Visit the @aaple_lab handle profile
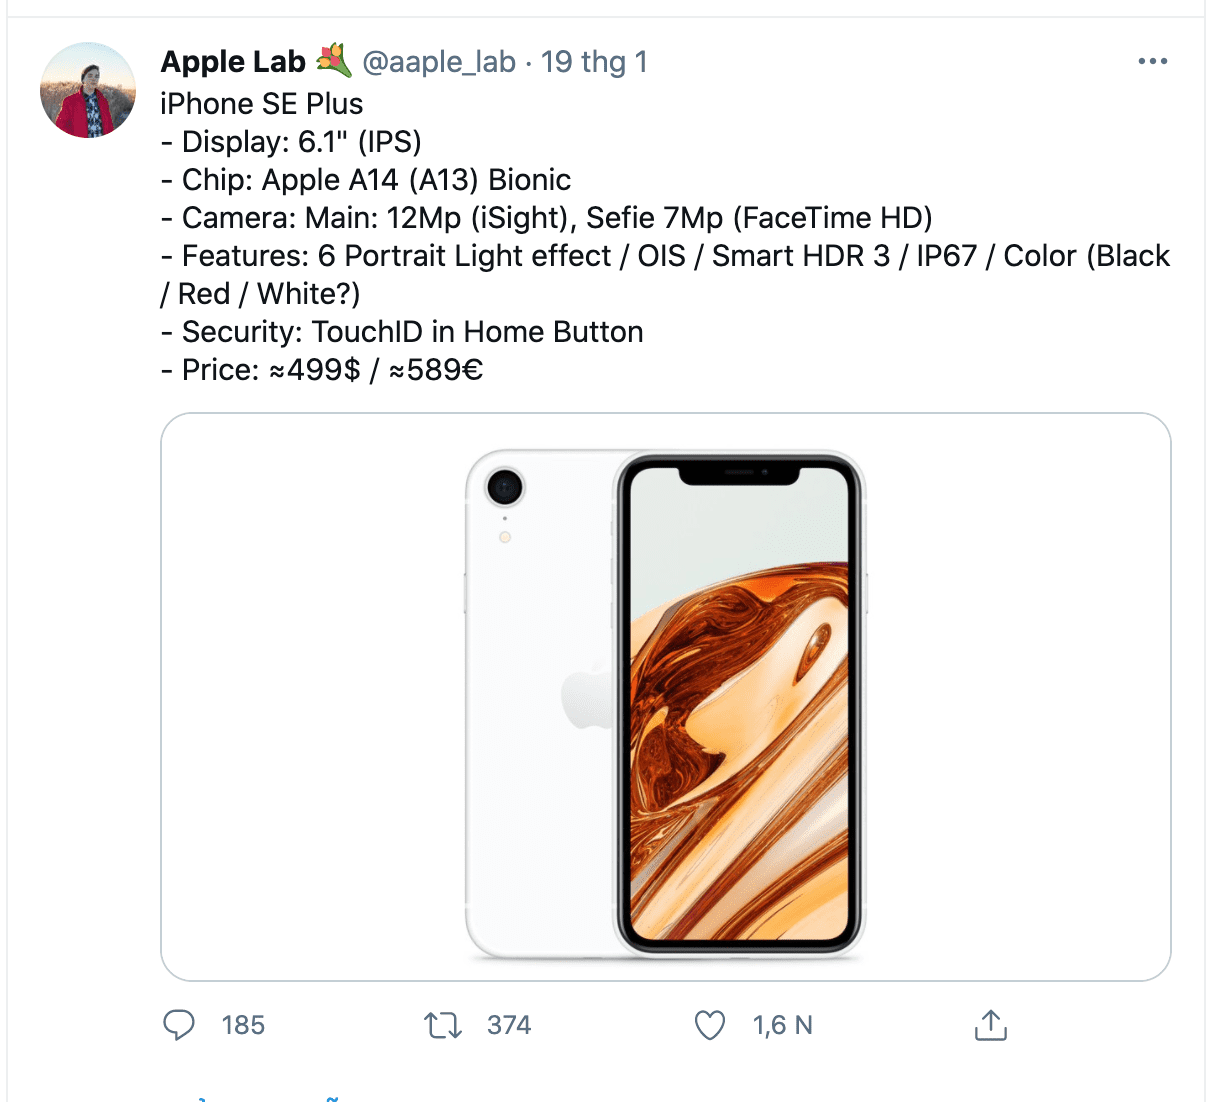The width and height of the screenshot is (1214, 1102). (439, 62)
